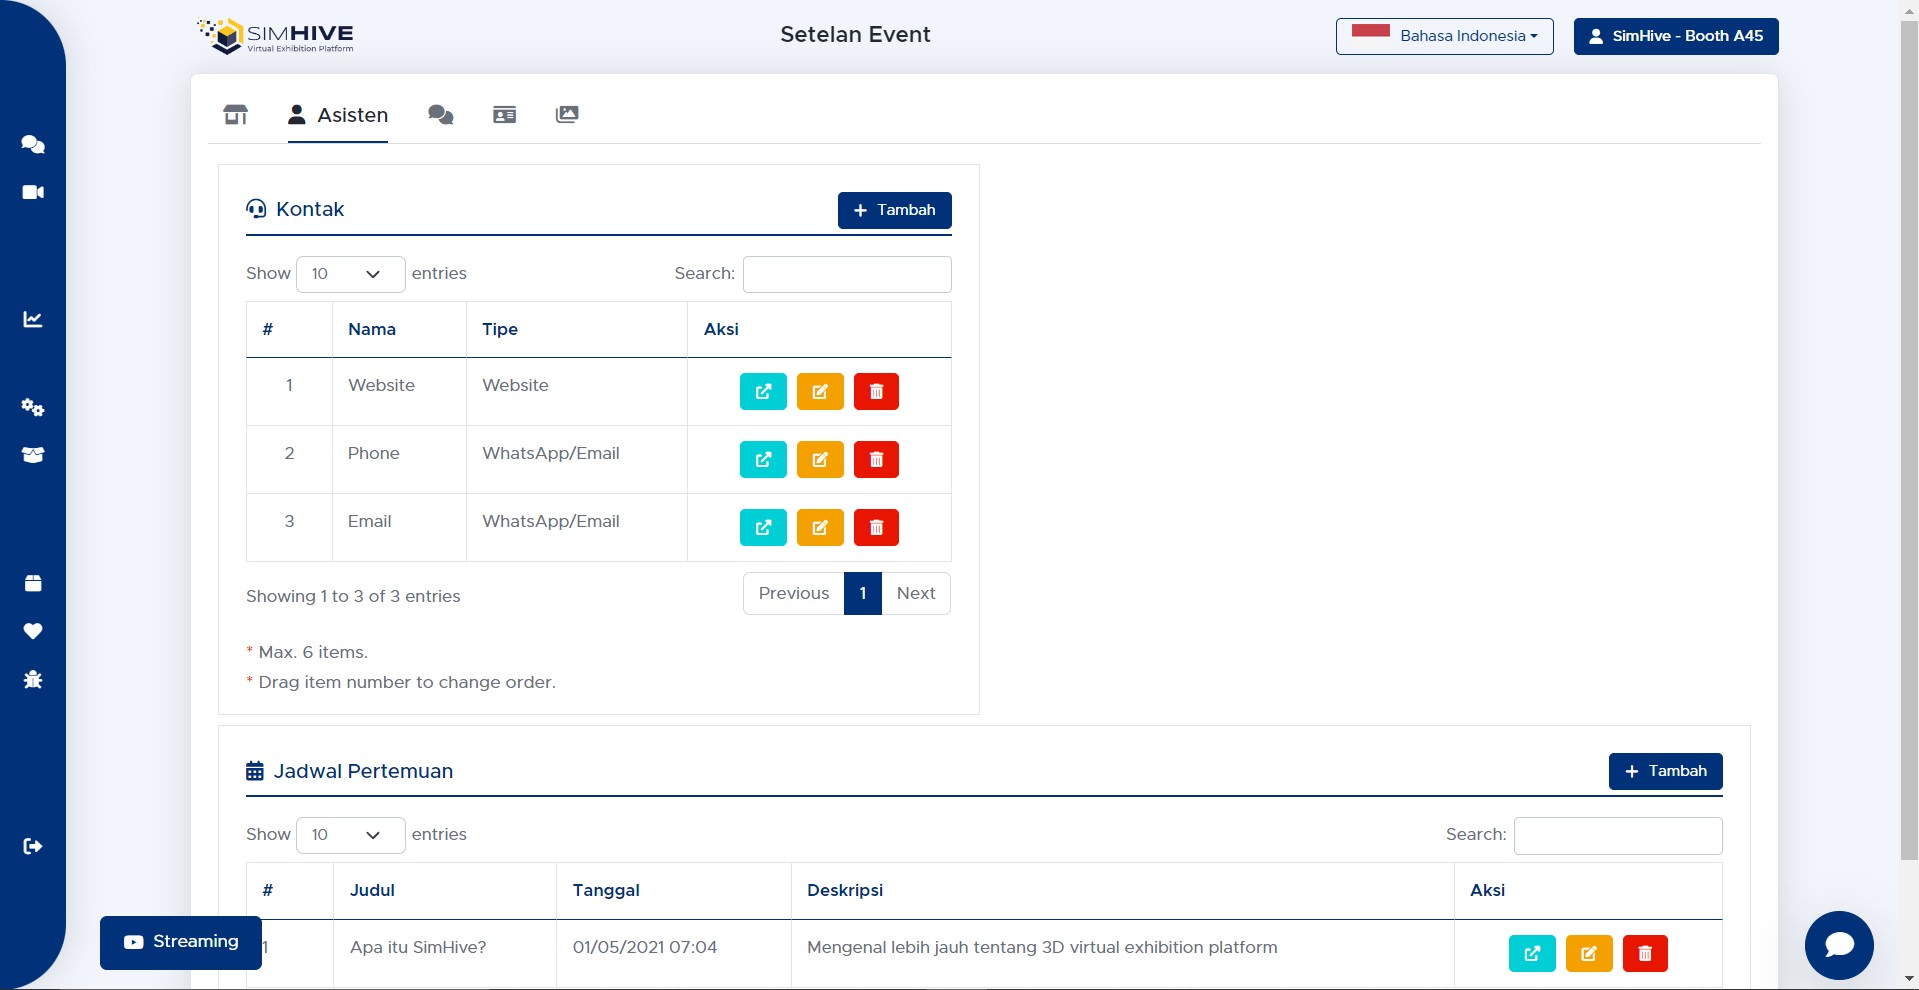Image resolution: width=1919 pixels, height=990 pixels.
Task: Edit the Website contact row
Action: (820, 392)
